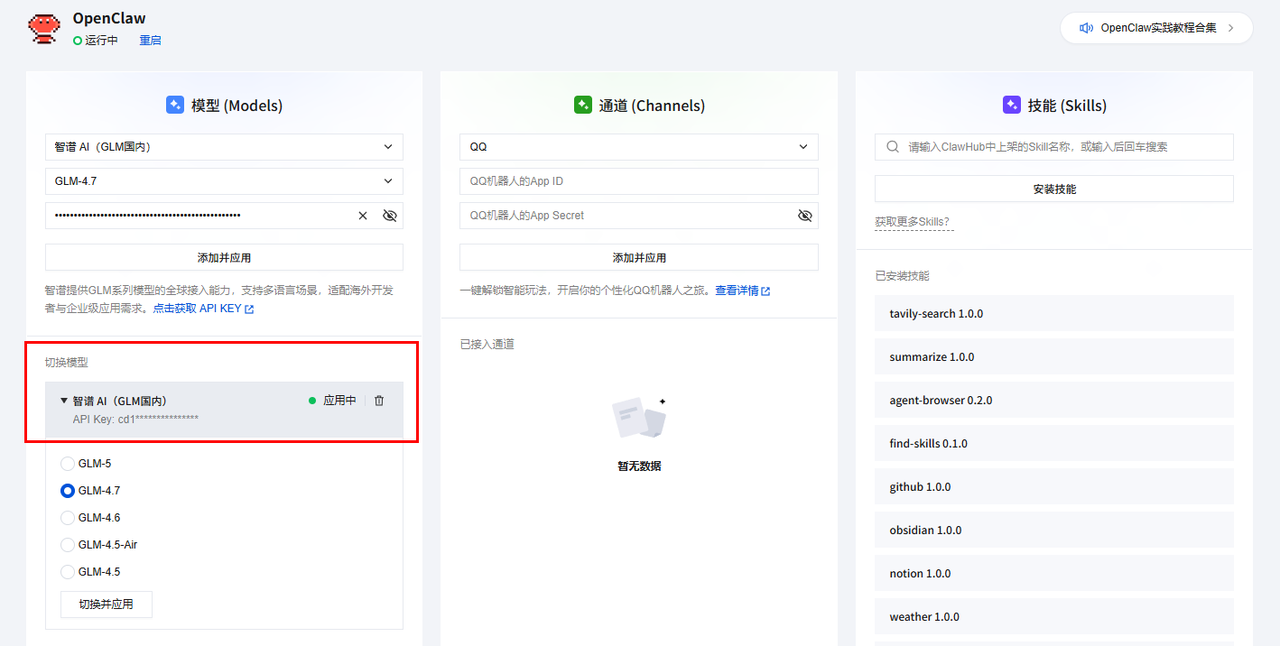
Task: Click the 已接入通道 section label
Action: tap(487, 344)
